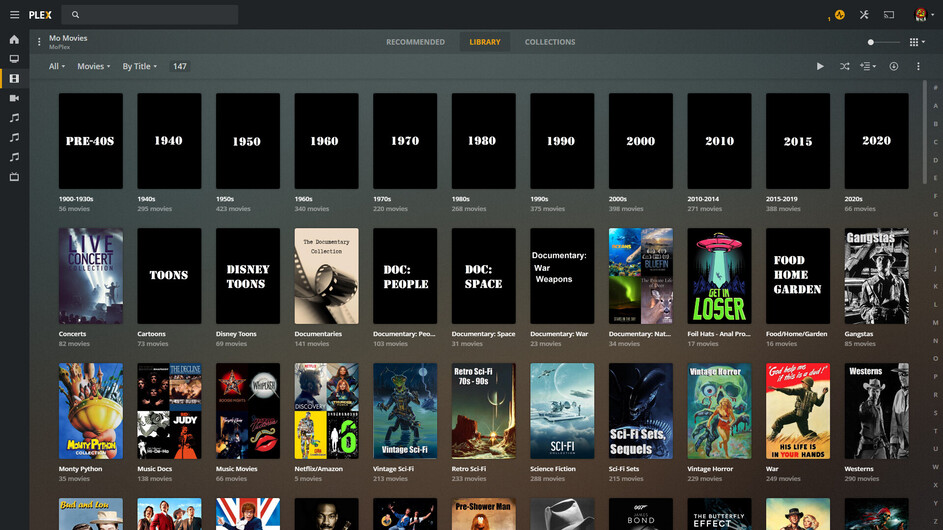Click the Mo Movies library title
Image resolution: width=943 pixels, height=530 pixels.
[x=68, y=38]
